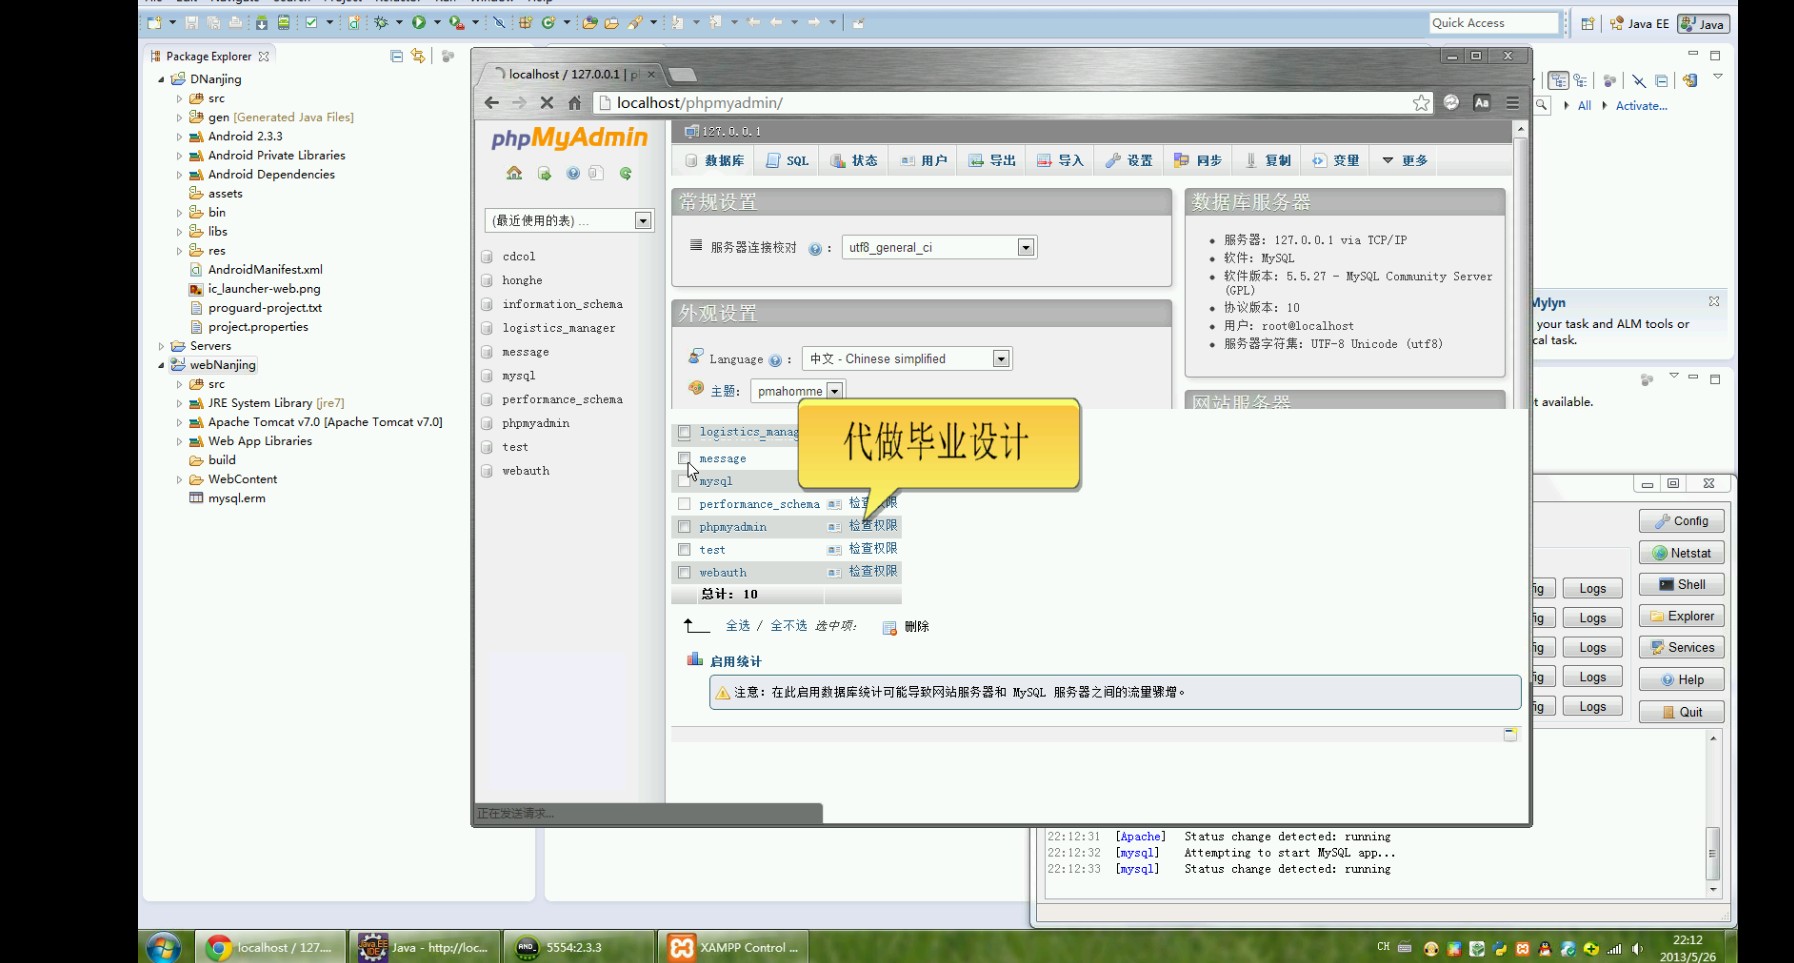Expand the Android 2.3.3 library node
The width and height of the screenshot is (1794, 963).
click(x=179, y=136)
